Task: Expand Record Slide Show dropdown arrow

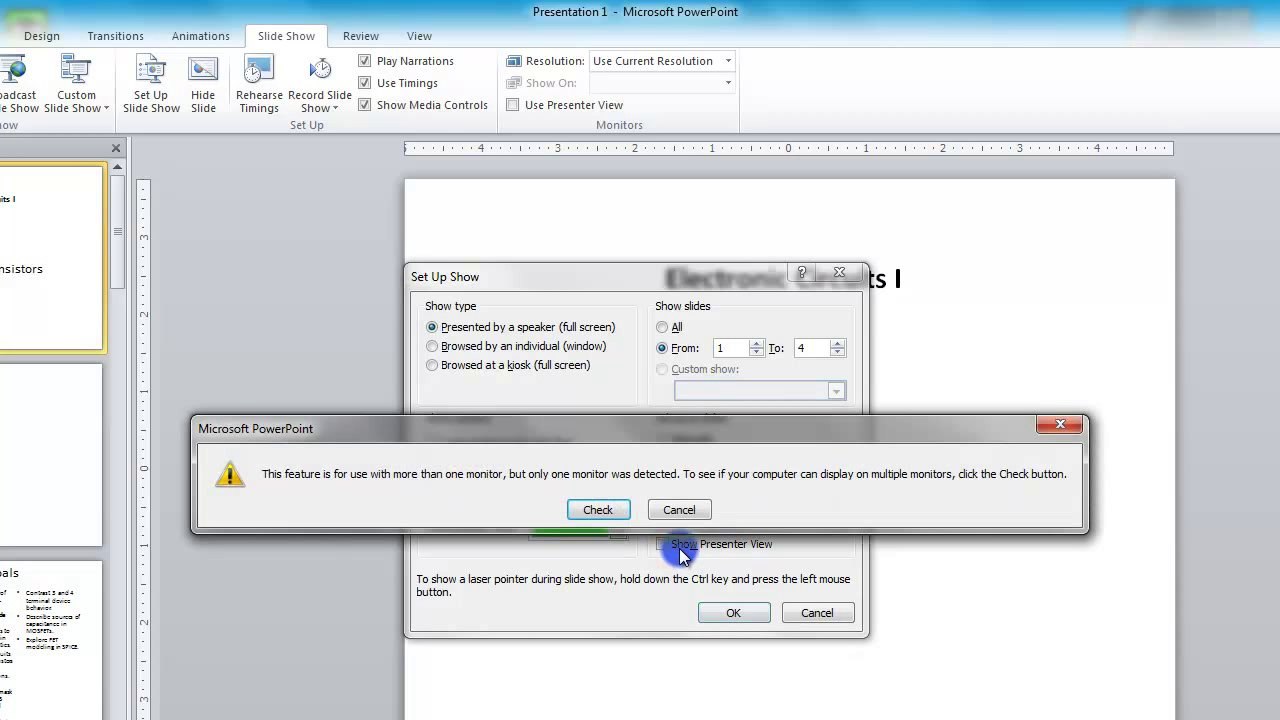Action: pos(335,108)
